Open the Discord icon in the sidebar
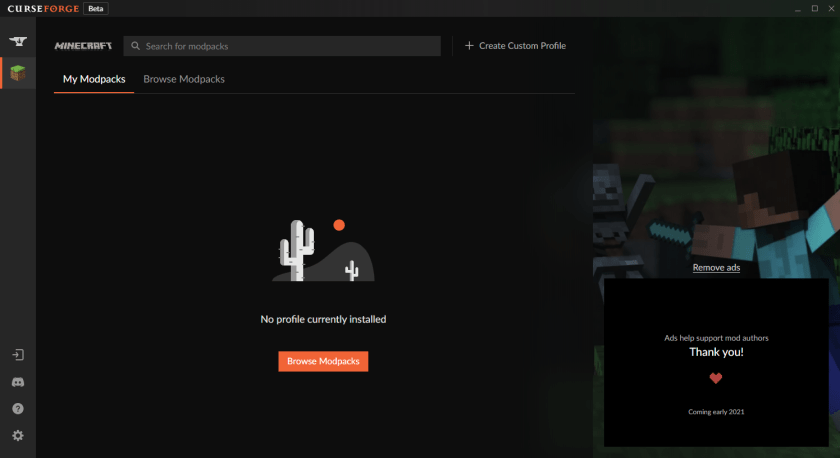Screen dimensions: 840x458 [x=17, y=382]
